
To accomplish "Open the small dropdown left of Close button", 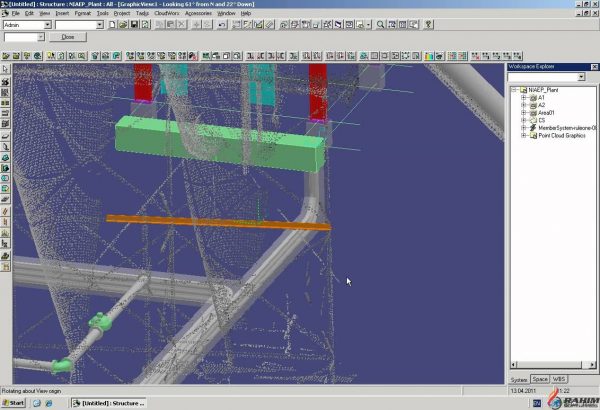I will point(41,37).
